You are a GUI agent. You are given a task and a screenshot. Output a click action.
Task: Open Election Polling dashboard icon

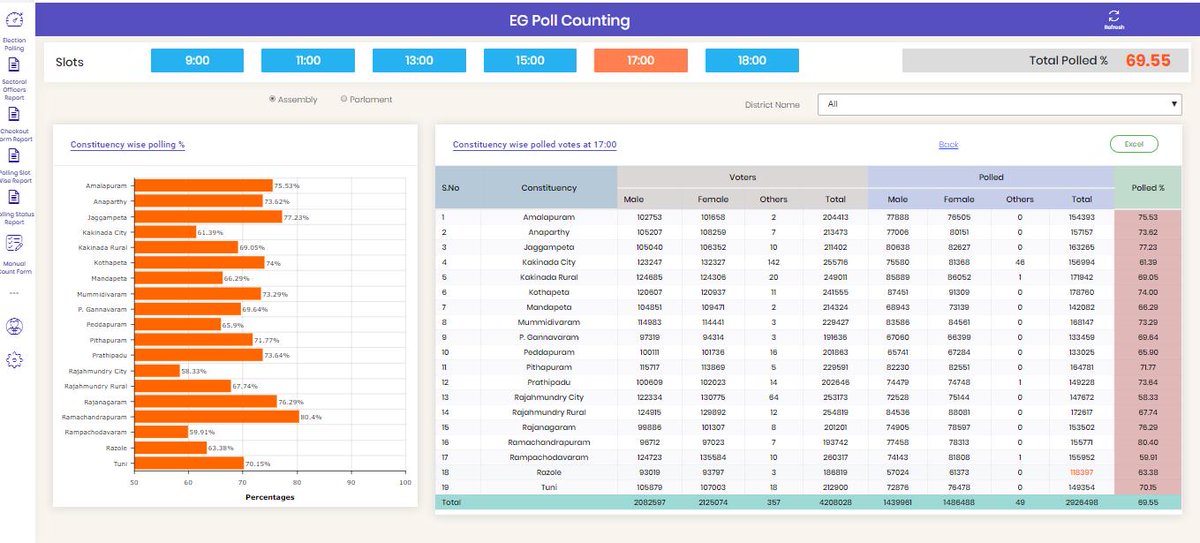15,19
